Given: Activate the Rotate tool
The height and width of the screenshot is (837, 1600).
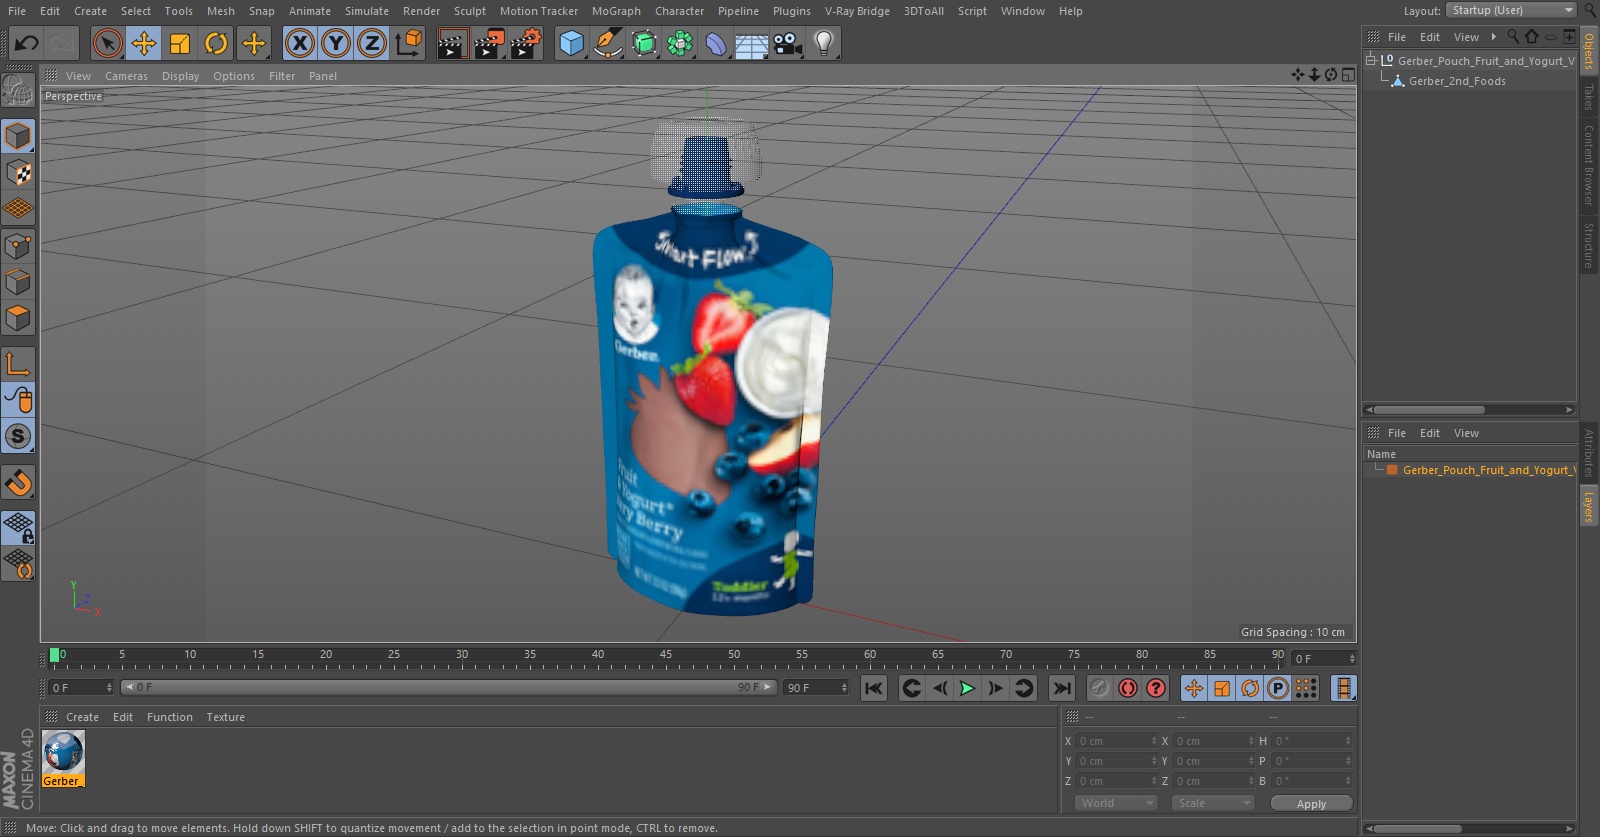Looking at the screenshot, I should pyautogui.click(x=216, y=43).
